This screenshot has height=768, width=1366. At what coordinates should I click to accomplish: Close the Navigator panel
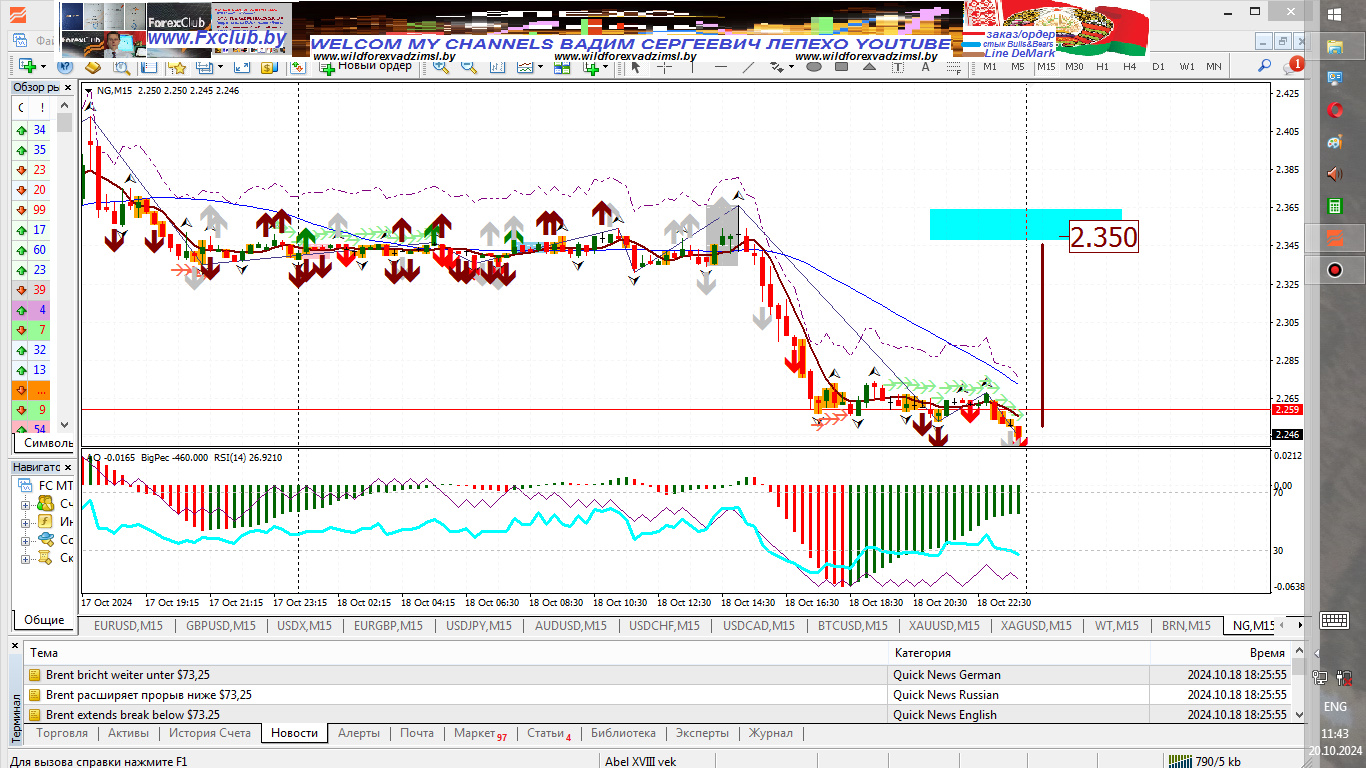(x=70, y=467)
